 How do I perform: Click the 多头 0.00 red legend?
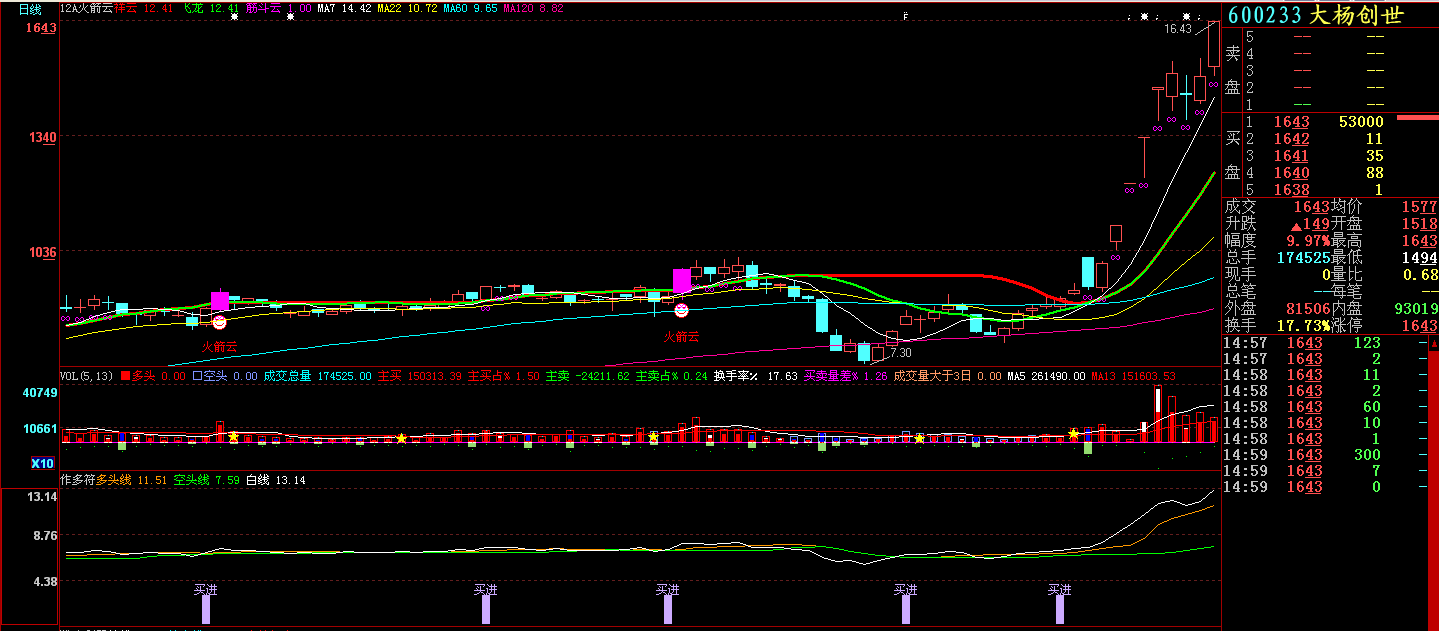154,376
